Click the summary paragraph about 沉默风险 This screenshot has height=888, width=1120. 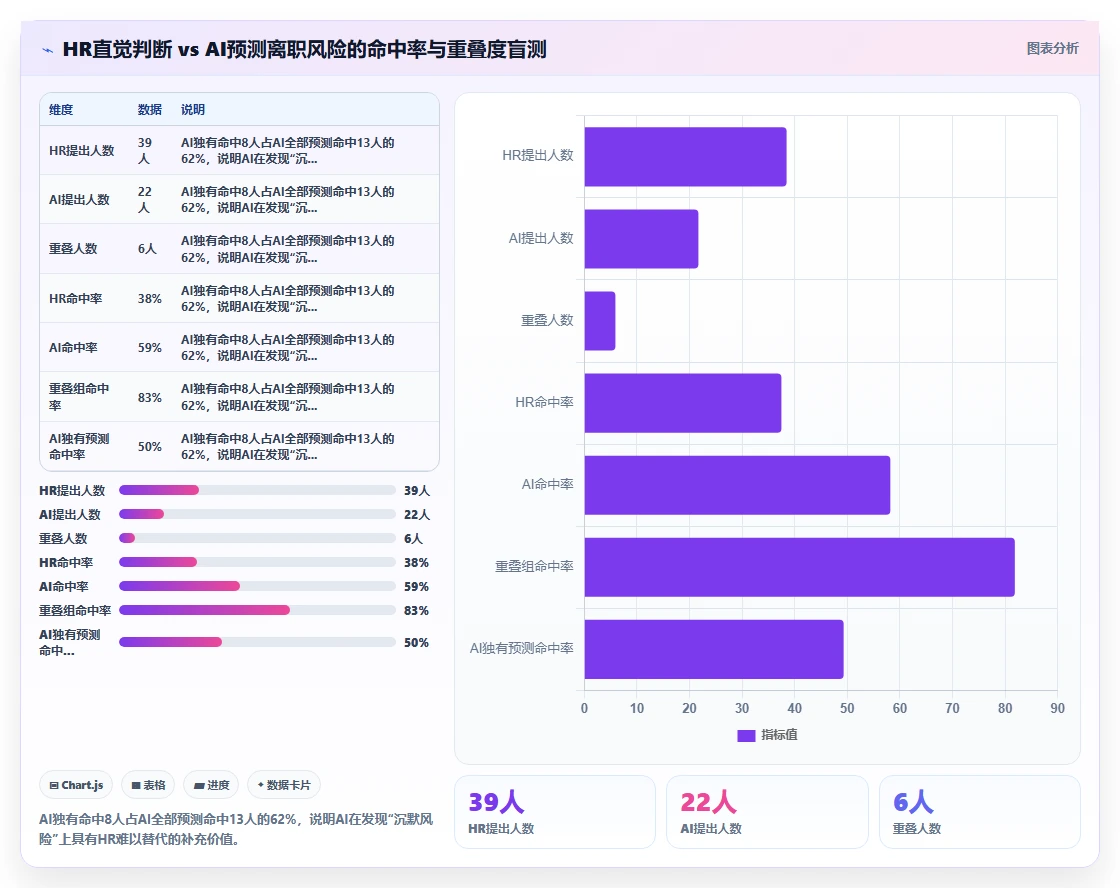236,829
